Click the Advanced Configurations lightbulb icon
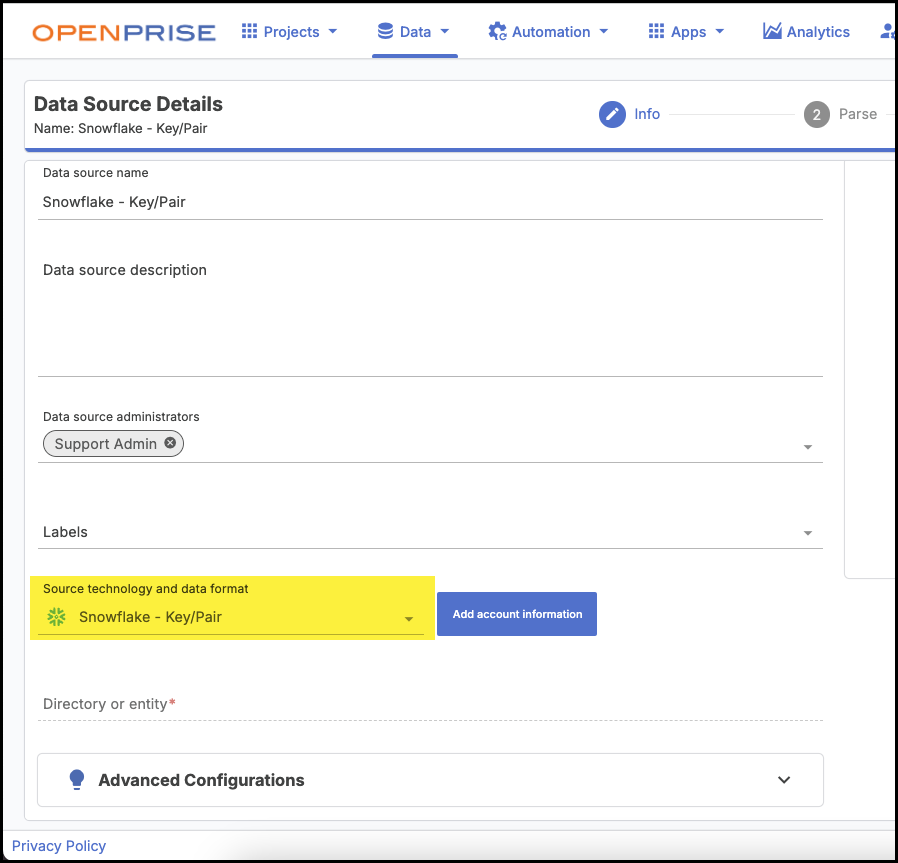898x863 pixels. [77, 780]
